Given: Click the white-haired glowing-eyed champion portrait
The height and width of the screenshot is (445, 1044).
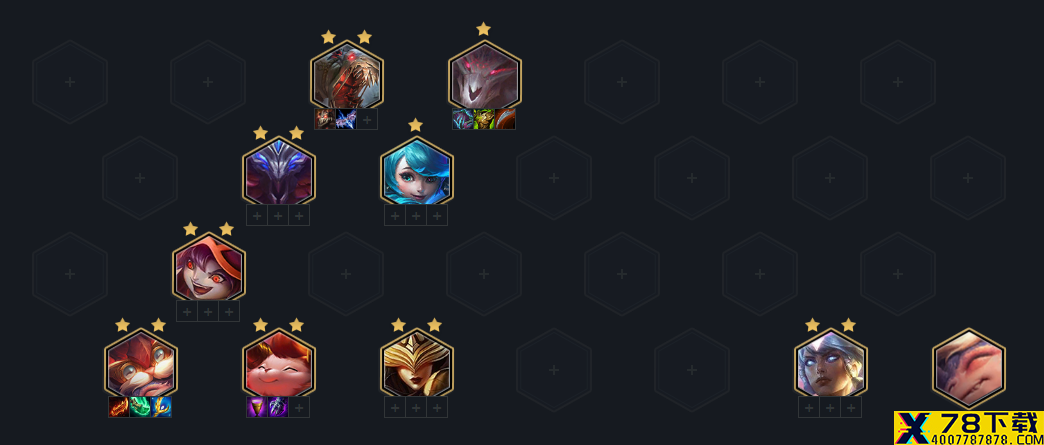Looking at the screenshot, I should coord(831,362).
